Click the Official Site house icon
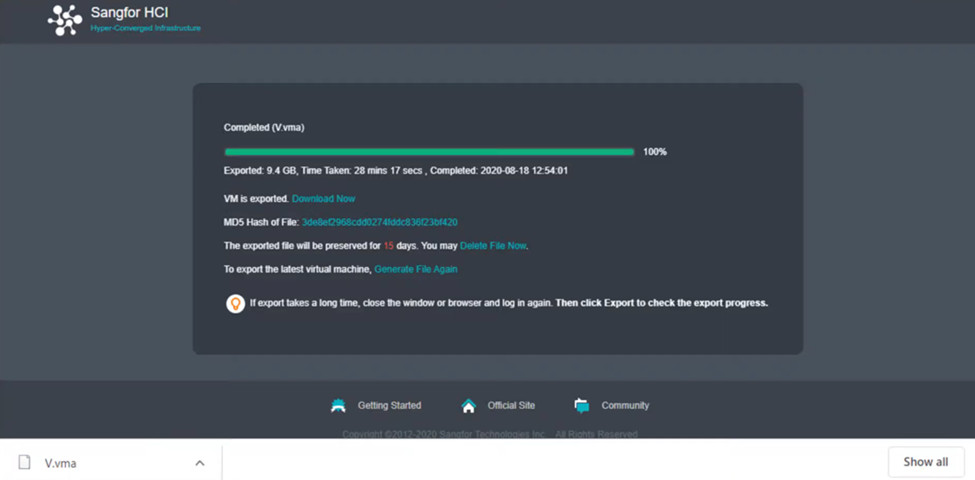Image resolution: width=975 pixels, height=480 pixels. [468, 405]
